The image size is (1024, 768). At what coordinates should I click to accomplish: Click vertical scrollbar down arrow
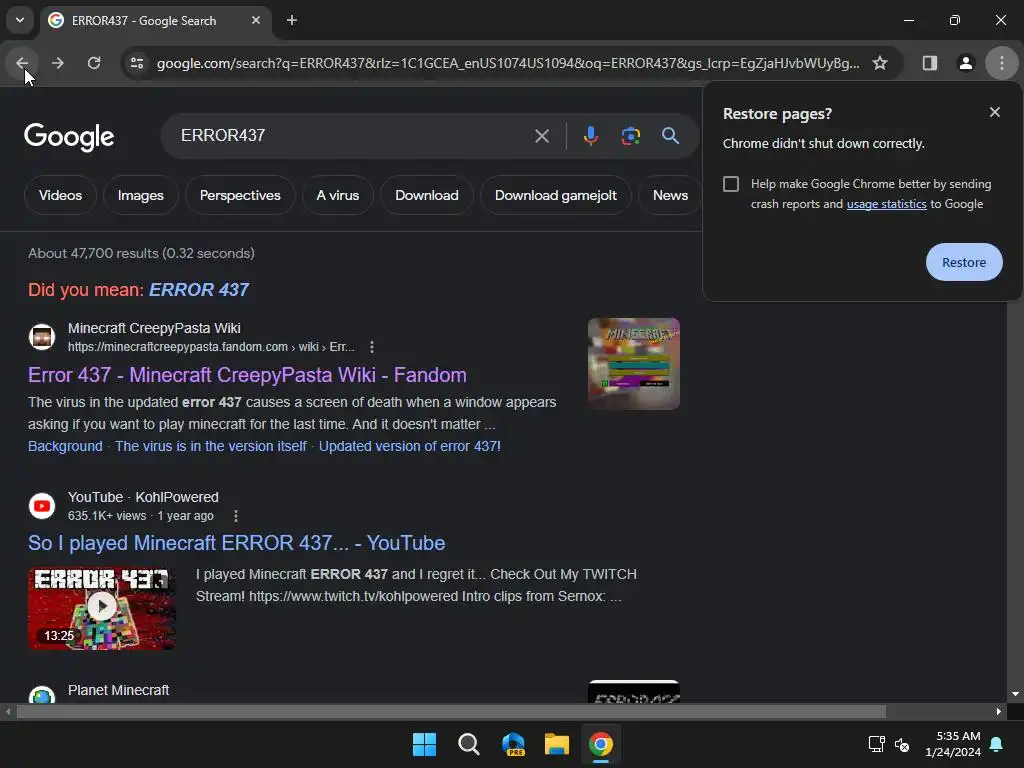point(1015,694)
